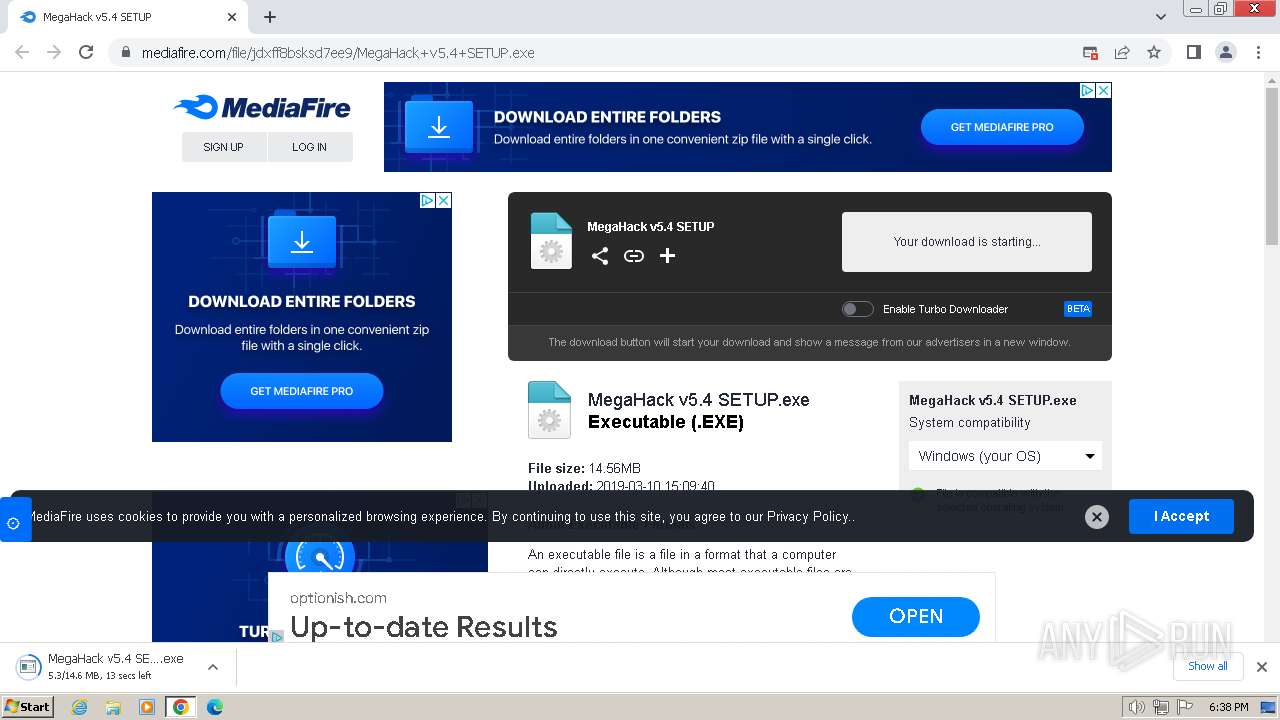Click the browser forward arrow
The height and width of the screenshot is (720, 1280).
[x=54, y=52]
